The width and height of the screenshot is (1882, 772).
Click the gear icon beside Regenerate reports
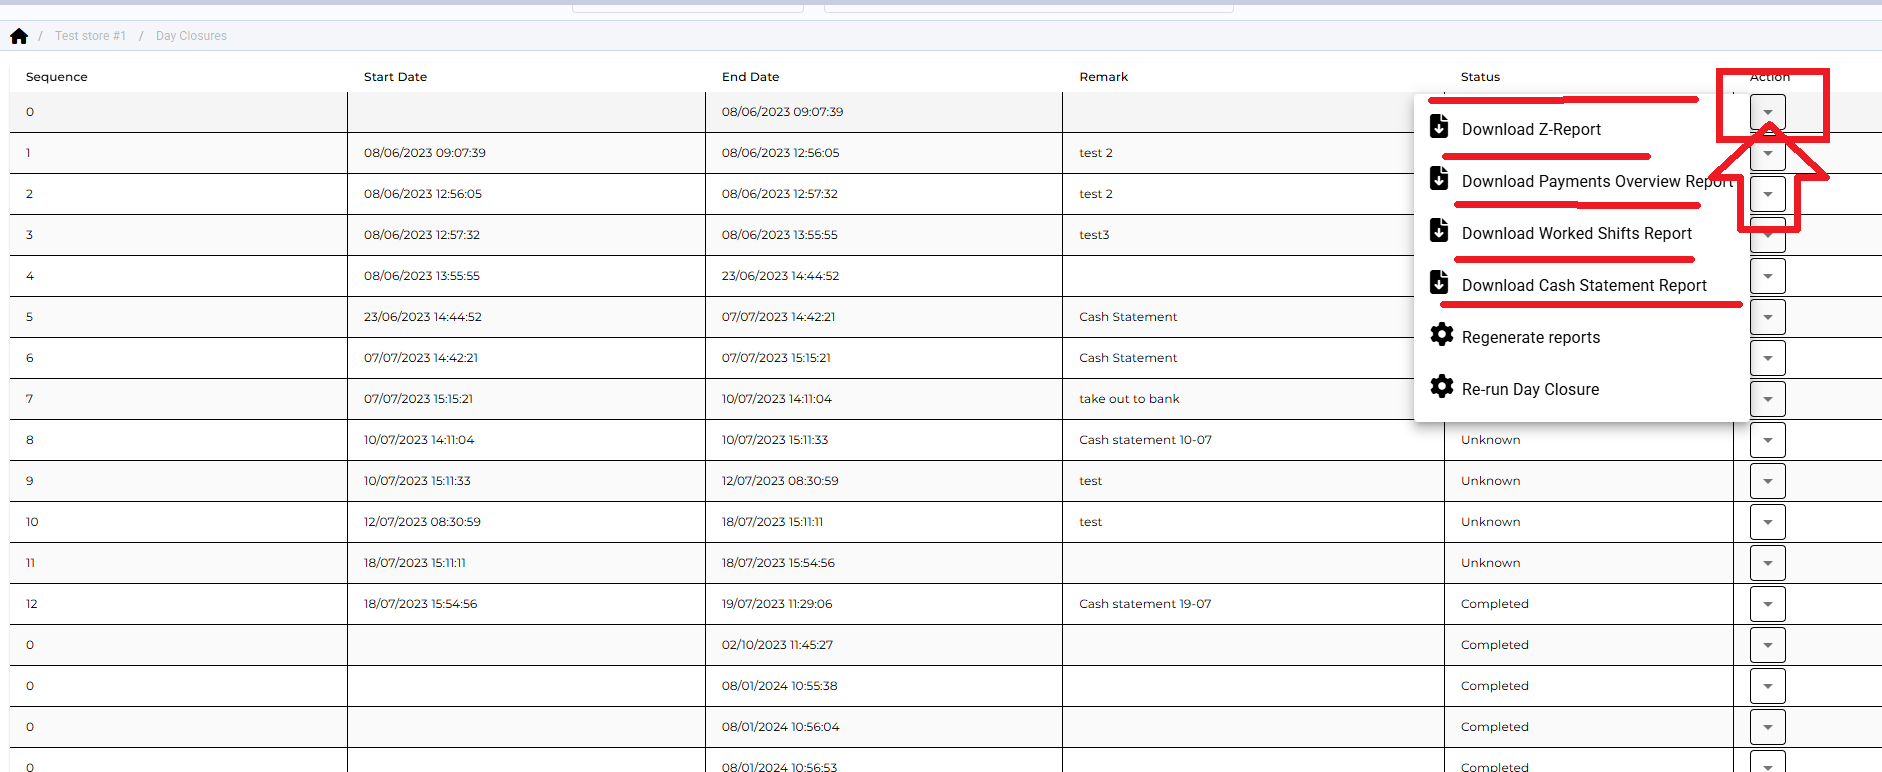click(x=1441, y=335)
